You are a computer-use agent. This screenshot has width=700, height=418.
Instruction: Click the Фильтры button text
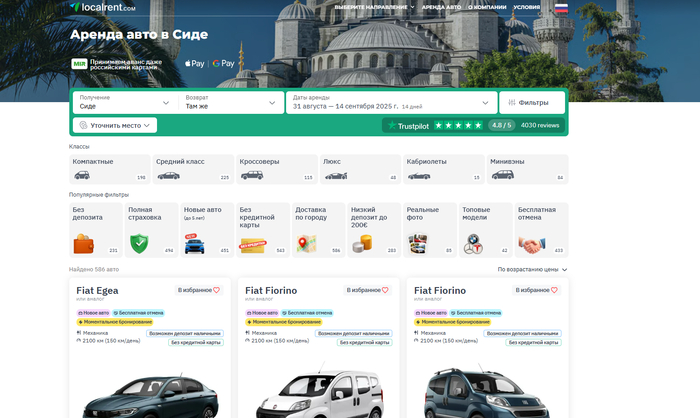point(533,103)
